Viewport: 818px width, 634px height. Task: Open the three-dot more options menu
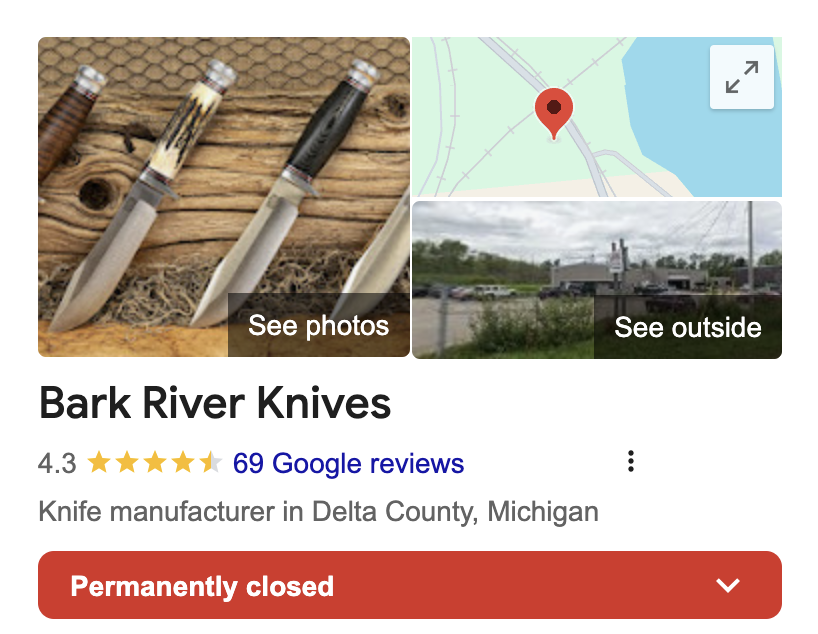[631, 461]
